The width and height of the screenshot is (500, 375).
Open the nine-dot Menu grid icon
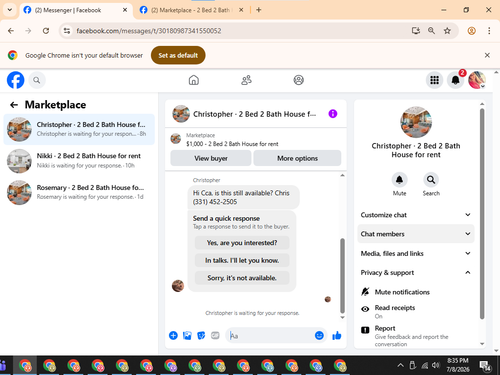[434, 80]
